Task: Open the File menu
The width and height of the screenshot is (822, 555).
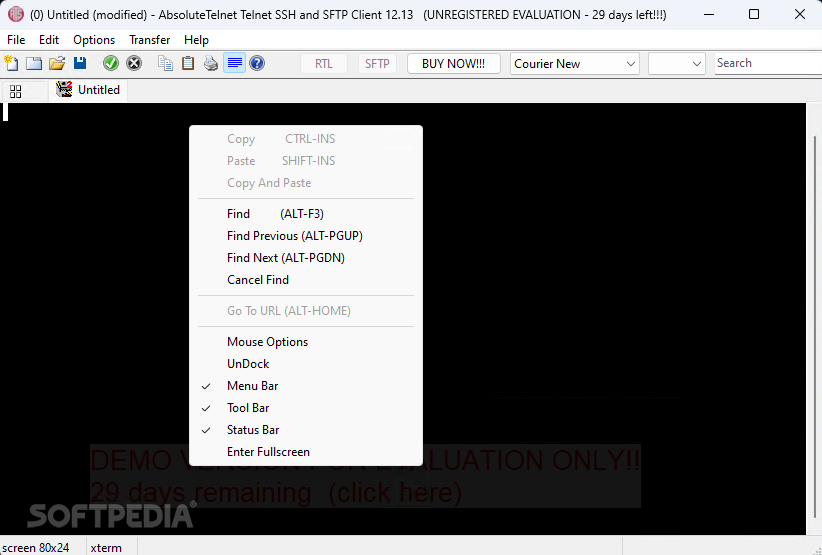Action: coord(16,40)
